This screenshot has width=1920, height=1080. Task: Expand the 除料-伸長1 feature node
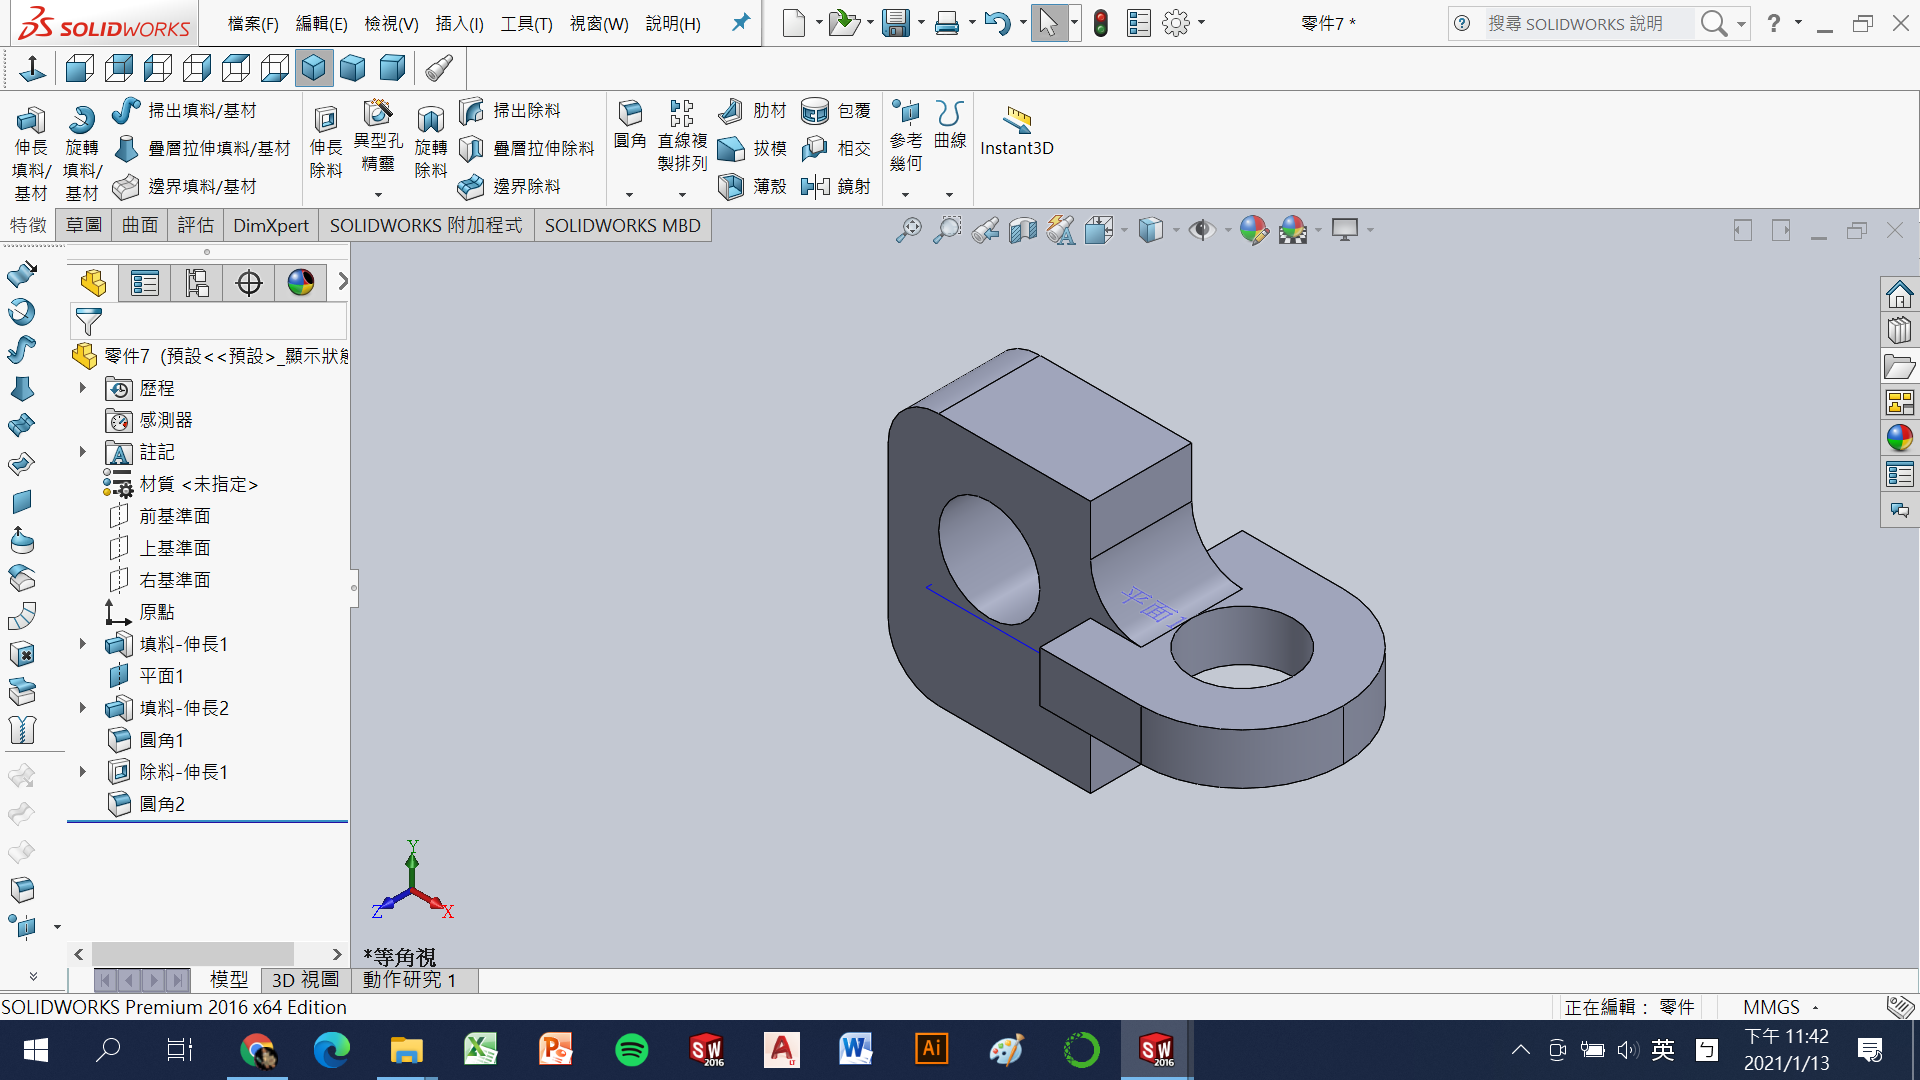pyautogui.click(x=83, y=772)
